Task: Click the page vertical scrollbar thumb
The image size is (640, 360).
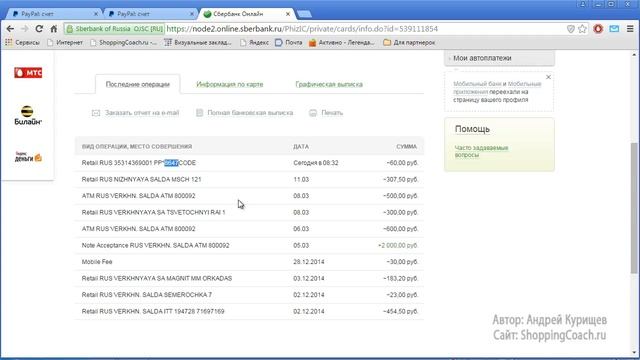Action: click(x=634, y=208)
